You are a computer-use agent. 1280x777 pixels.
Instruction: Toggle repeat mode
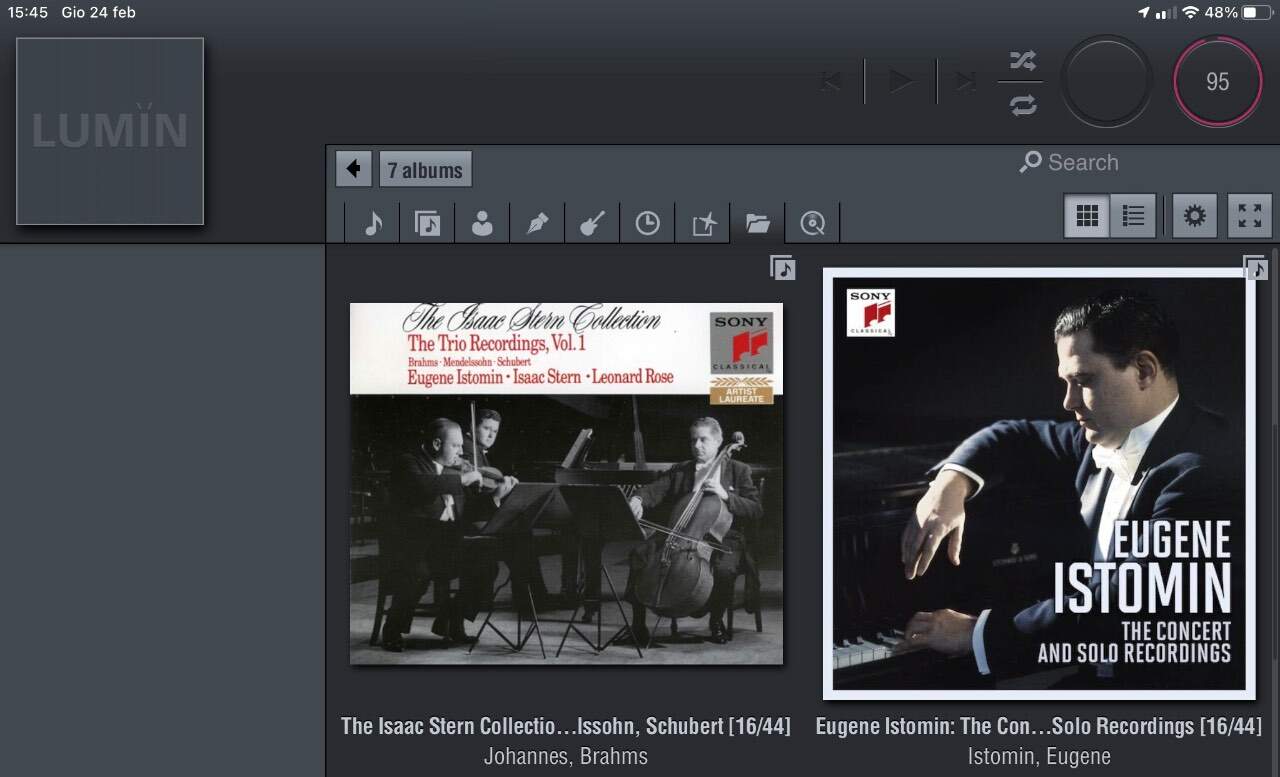click(x=1022, y=105)
